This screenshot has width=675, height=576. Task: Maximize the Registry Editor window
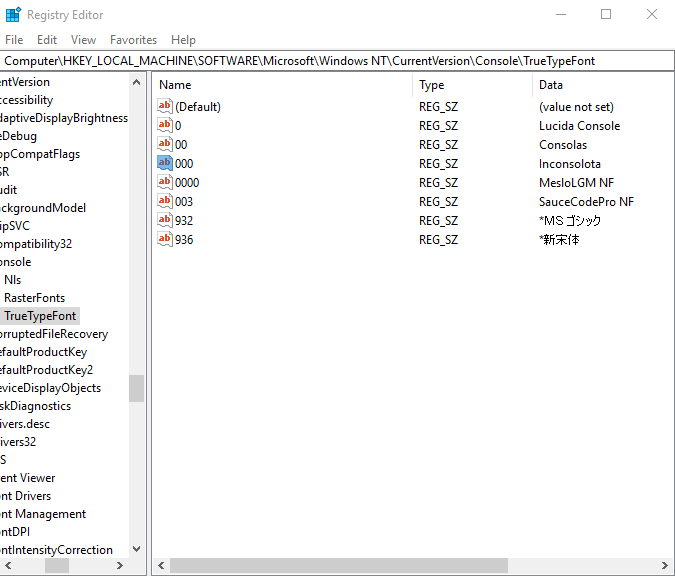[606, 14]
